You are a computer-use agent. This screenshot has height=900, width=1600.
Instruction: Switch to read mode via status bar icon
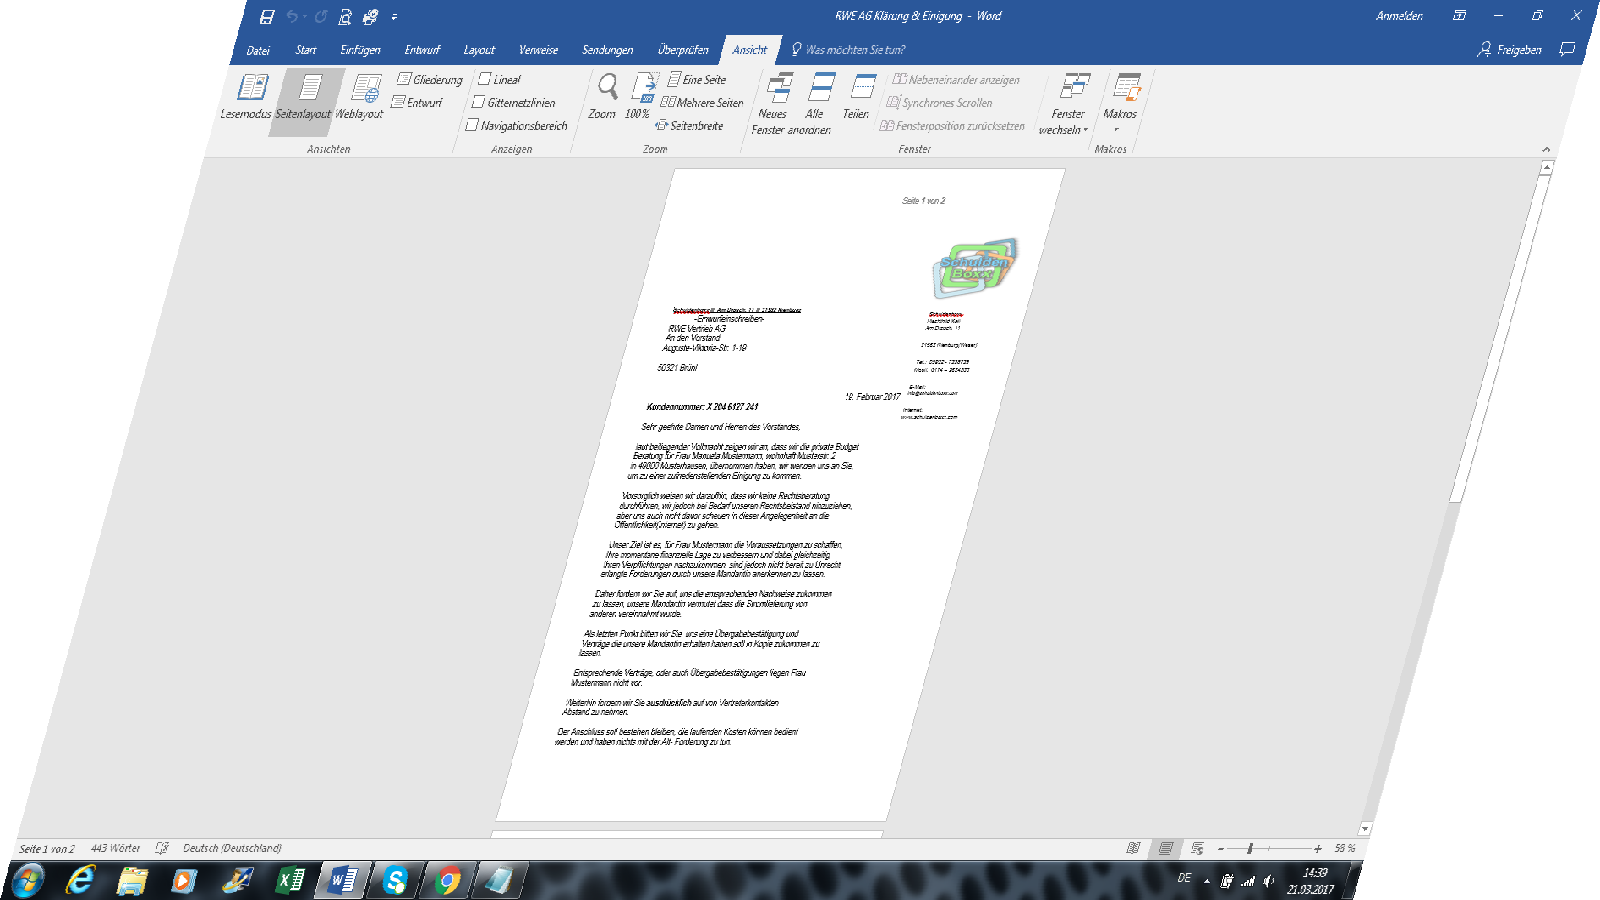(x=1133, y=848)
